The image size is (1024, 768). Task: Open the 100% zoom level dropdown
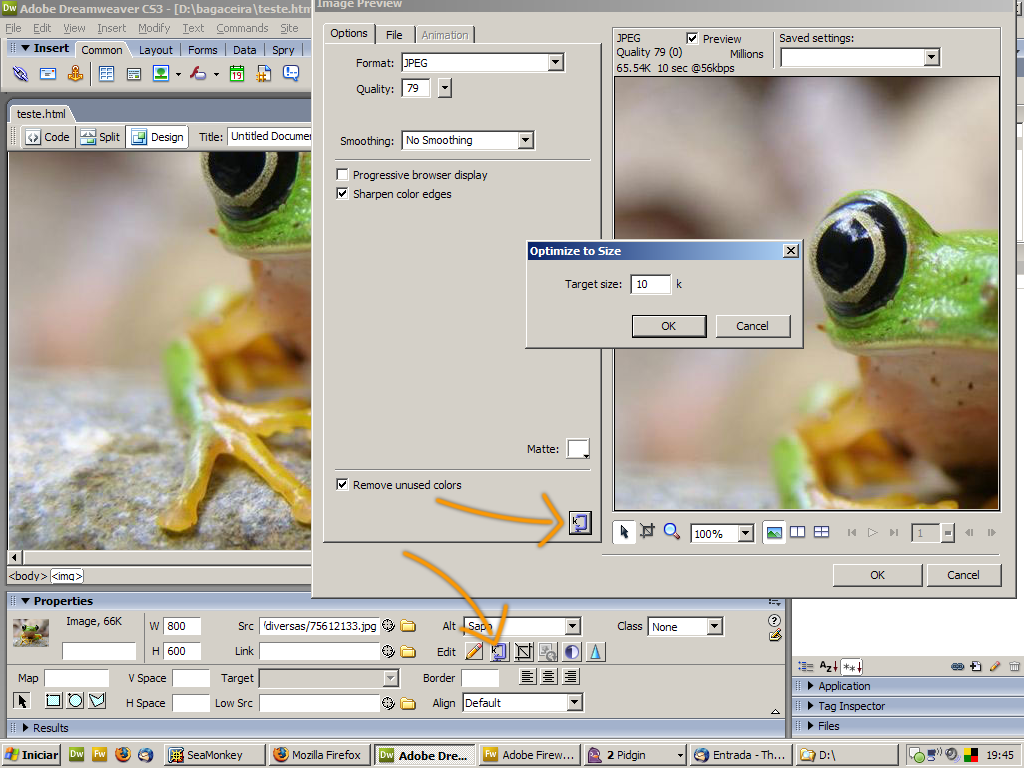coord(746,534)
